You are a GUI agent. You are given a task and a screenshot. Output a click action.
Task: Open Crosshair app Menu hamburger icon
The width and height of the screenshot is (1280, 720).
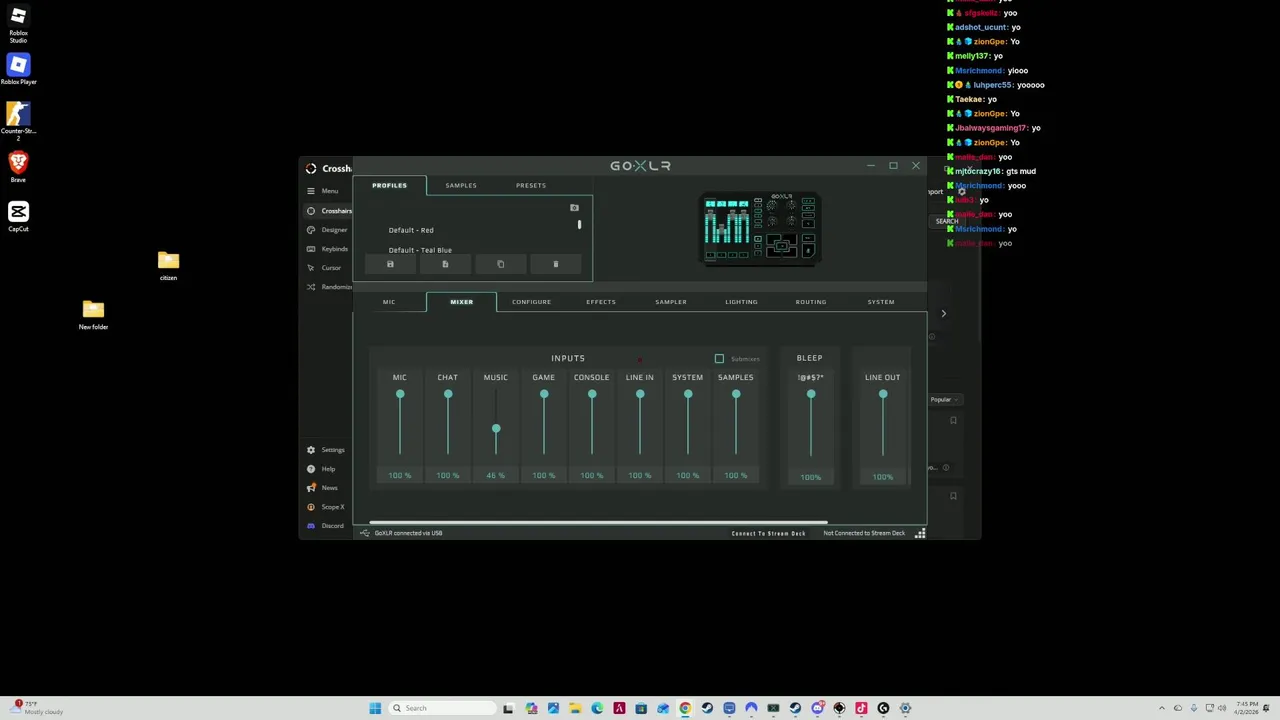[311, 191]
